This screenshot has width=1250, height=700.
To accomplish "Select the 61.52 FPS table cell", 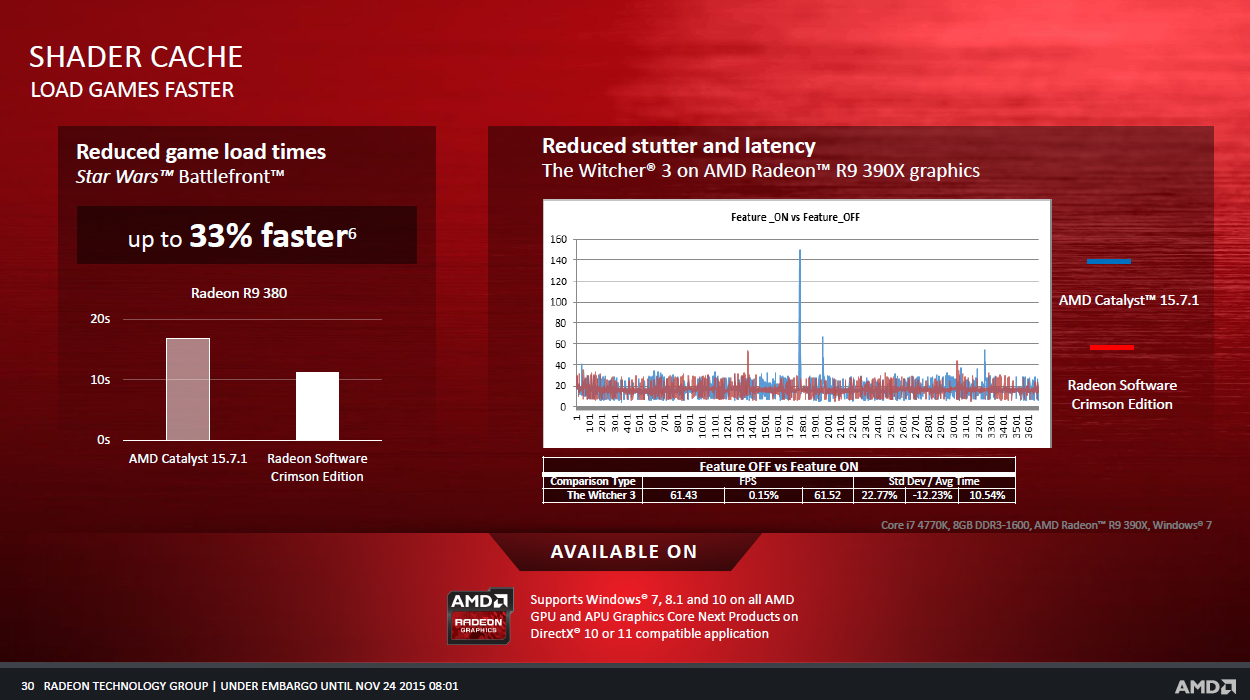I will 827,495.
